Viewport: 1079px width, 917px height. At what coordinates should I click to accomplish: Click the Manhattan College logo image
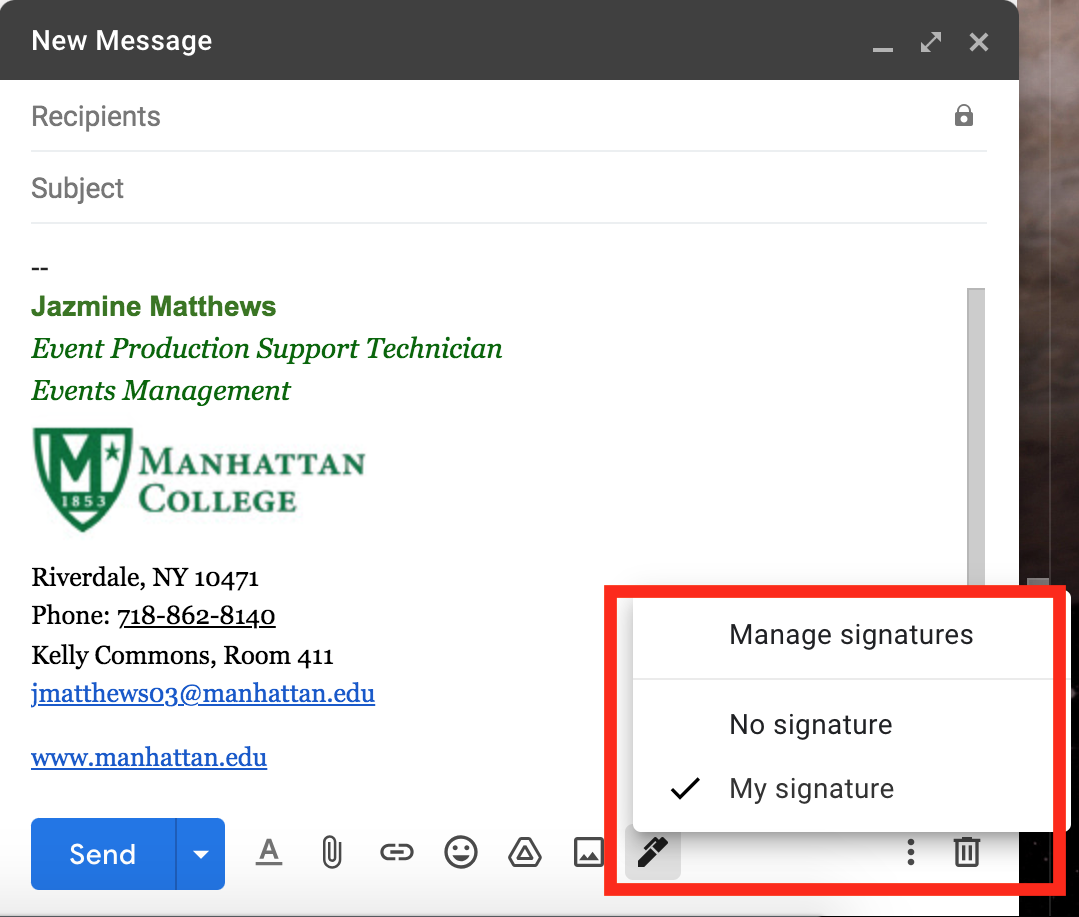(199, 479)
